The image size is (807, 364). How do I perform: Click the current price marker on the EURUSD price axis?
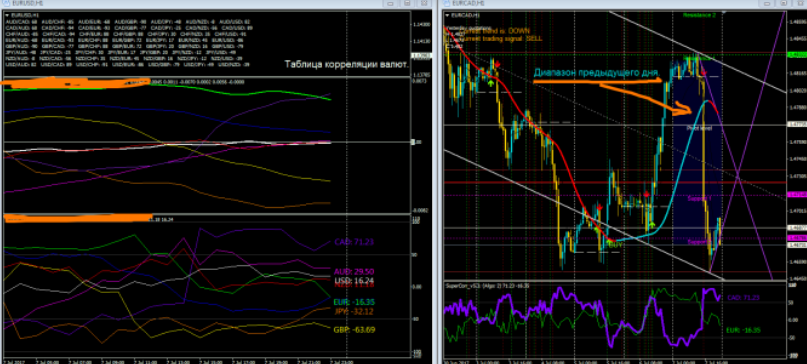[421, 56]
